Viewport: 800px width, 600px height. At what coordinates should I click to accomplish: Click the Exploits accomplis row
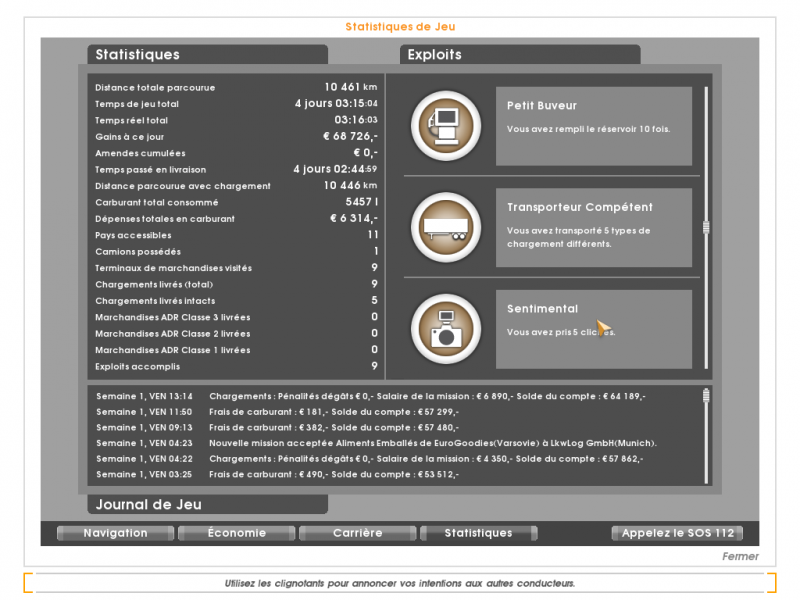click(236, 366)
